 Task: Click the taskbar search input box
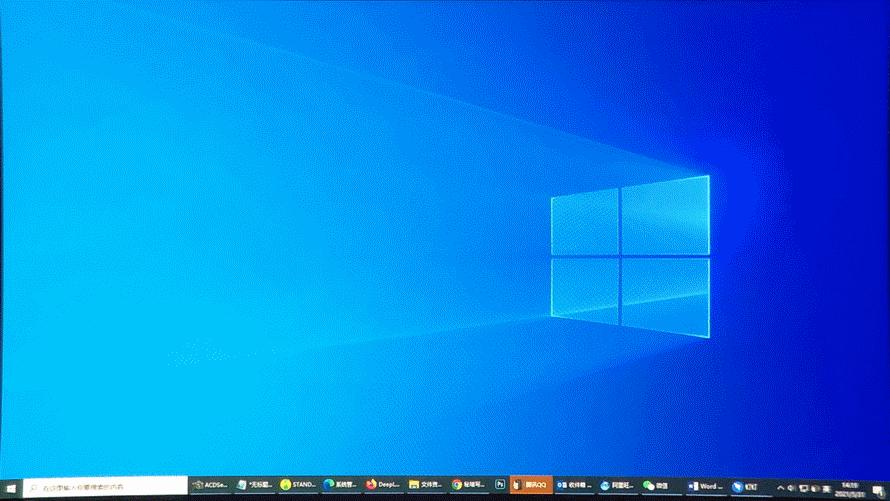point(106,487)
